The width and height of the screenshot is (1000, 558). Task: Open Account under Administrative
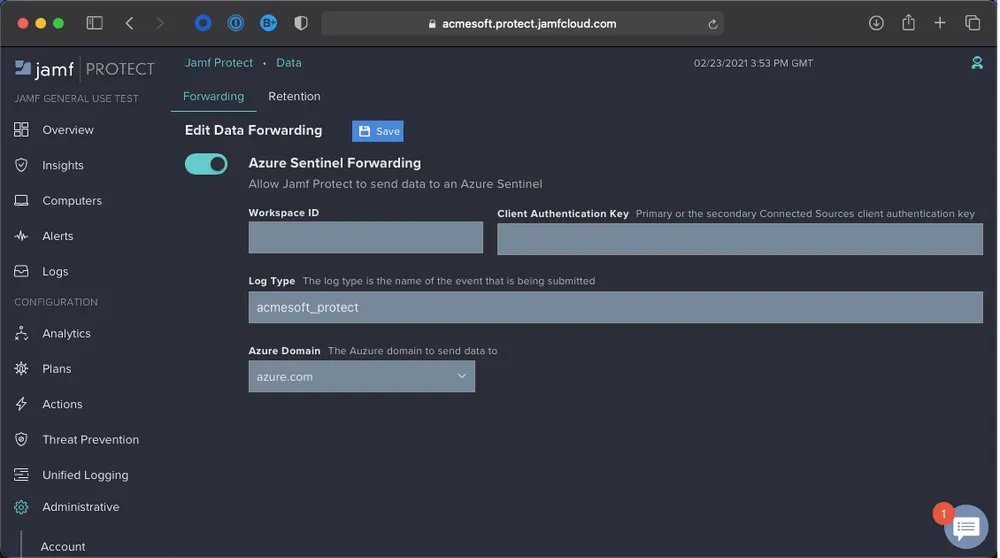click(62, 547)
